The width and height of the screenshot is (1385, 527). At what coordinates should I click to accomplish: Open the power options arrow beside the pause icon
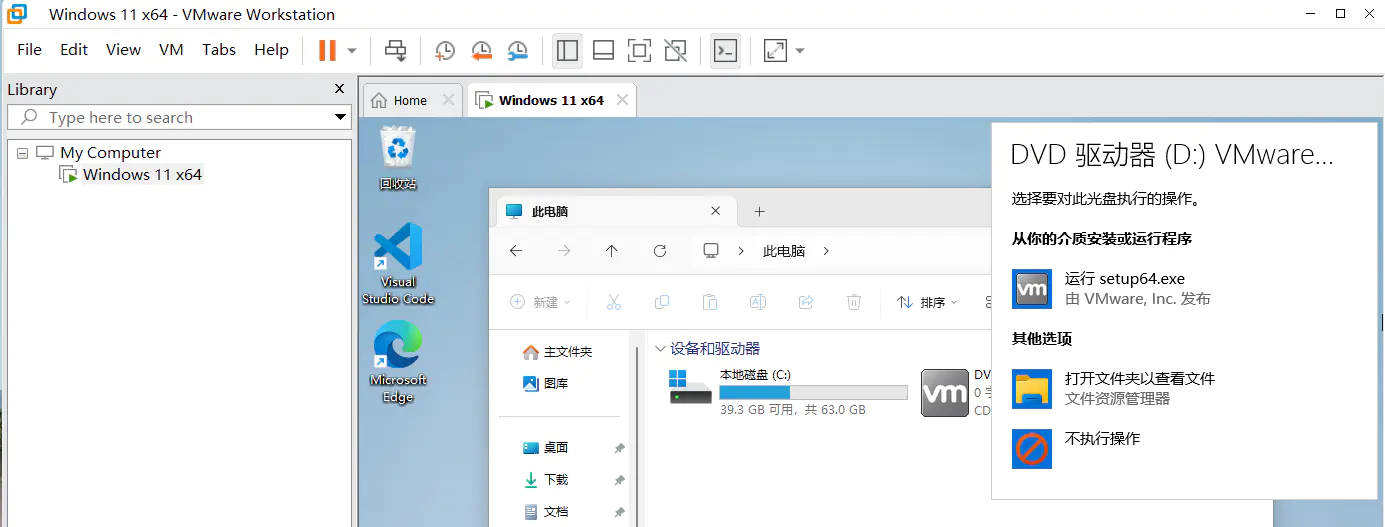pos(352,50)
